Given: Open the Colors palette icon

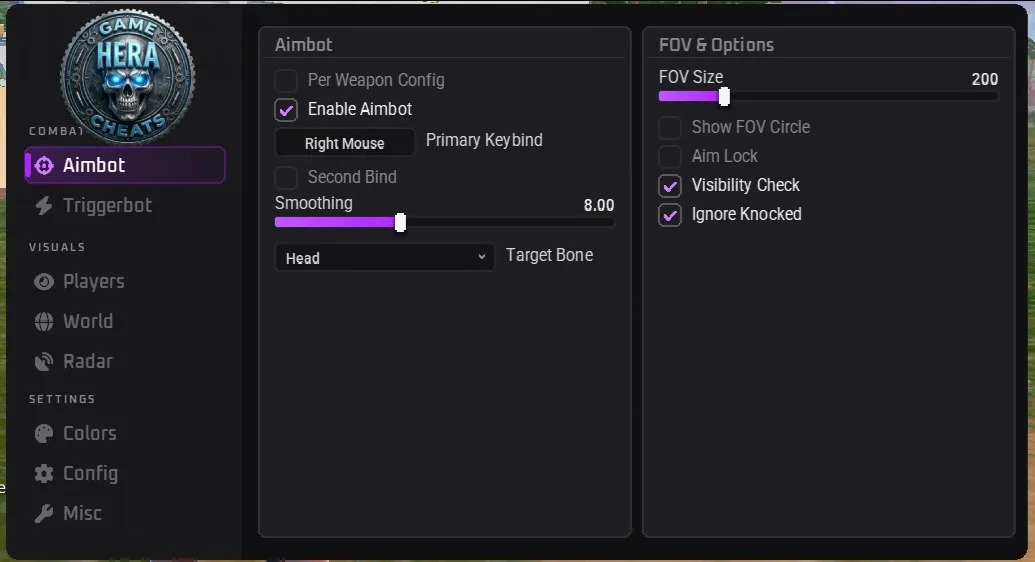Looking at the screenshot, I should point(44,433).
